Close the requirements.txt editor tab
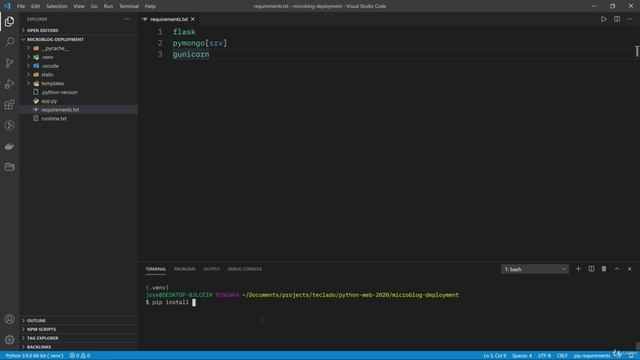Screen dimensions: 640x360 coord(193,19)
